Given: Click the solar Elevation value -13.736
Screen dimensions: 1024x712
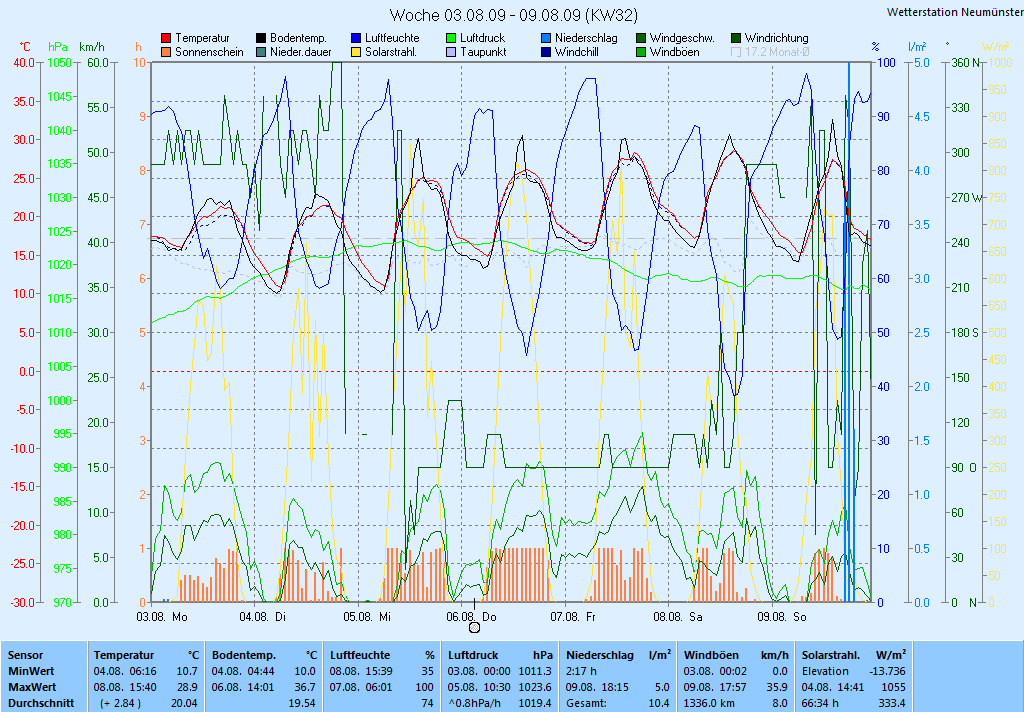Looking at the screenshot, I should coord(888,672).
